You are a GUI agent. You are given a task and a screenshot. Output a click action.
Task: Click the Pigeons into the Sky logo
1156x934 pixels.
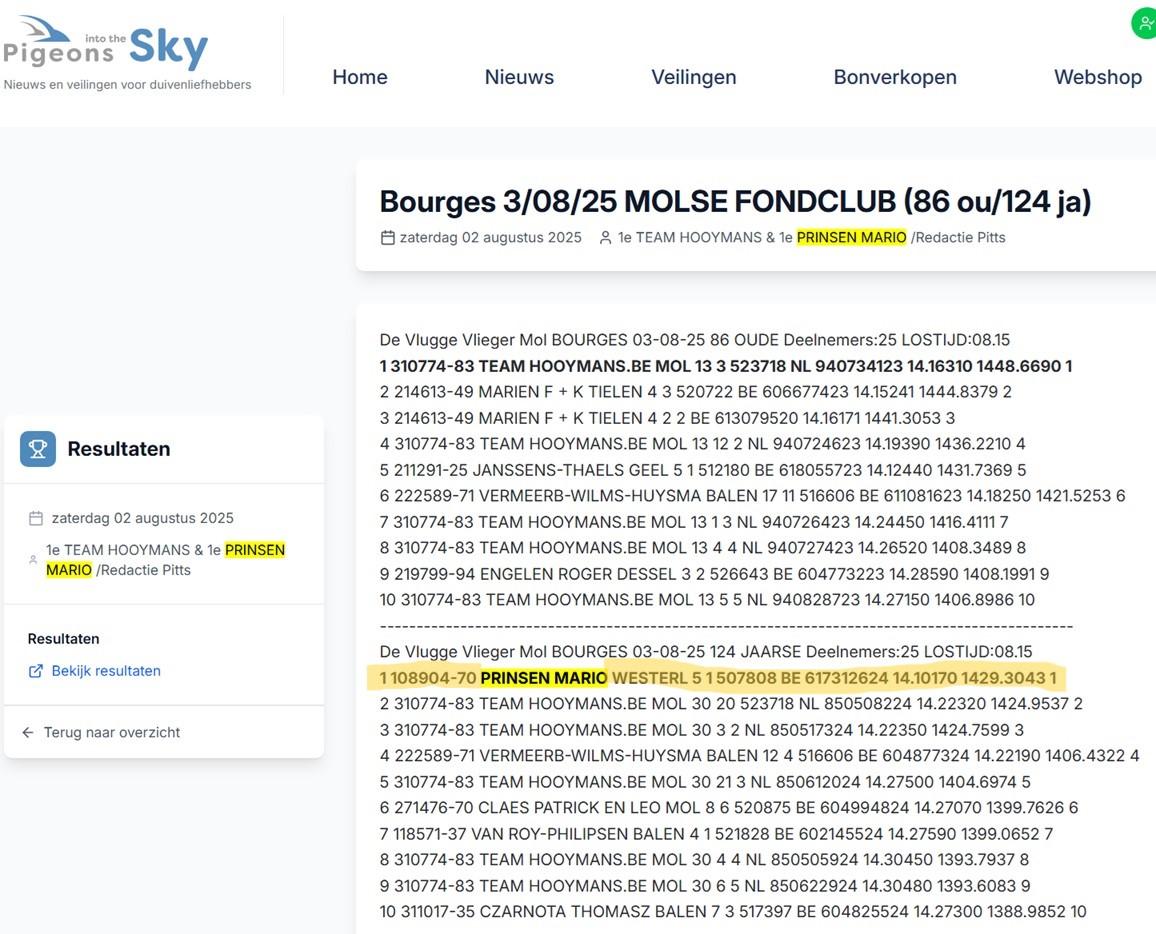(x=105, y=45)
